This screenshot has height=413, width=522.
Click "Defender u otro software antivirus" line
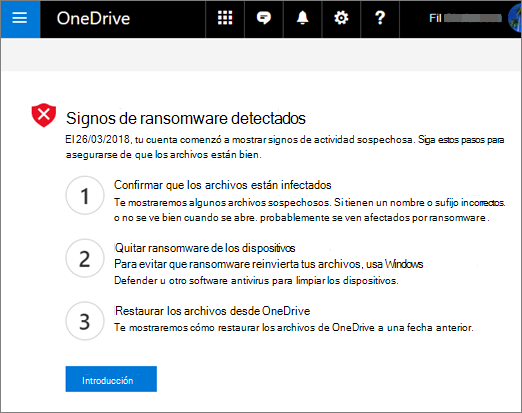(256, 281)
